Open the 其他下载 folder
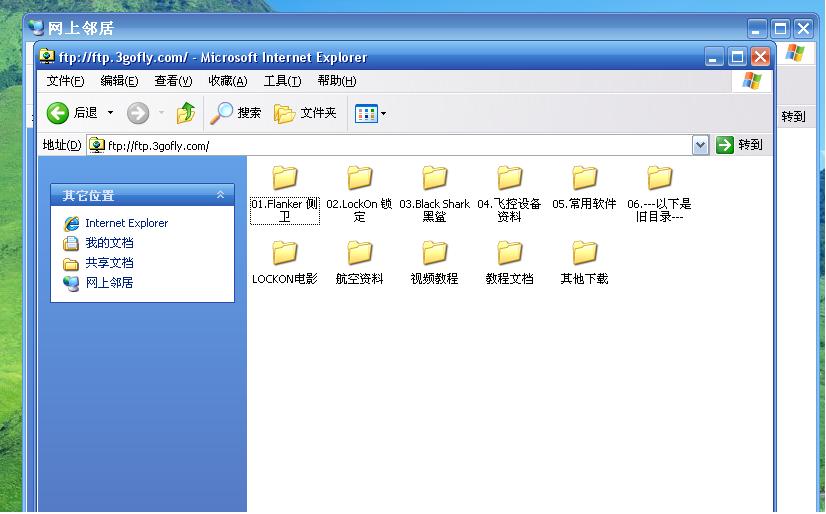The image size is (826, 514). pos(584,263)
